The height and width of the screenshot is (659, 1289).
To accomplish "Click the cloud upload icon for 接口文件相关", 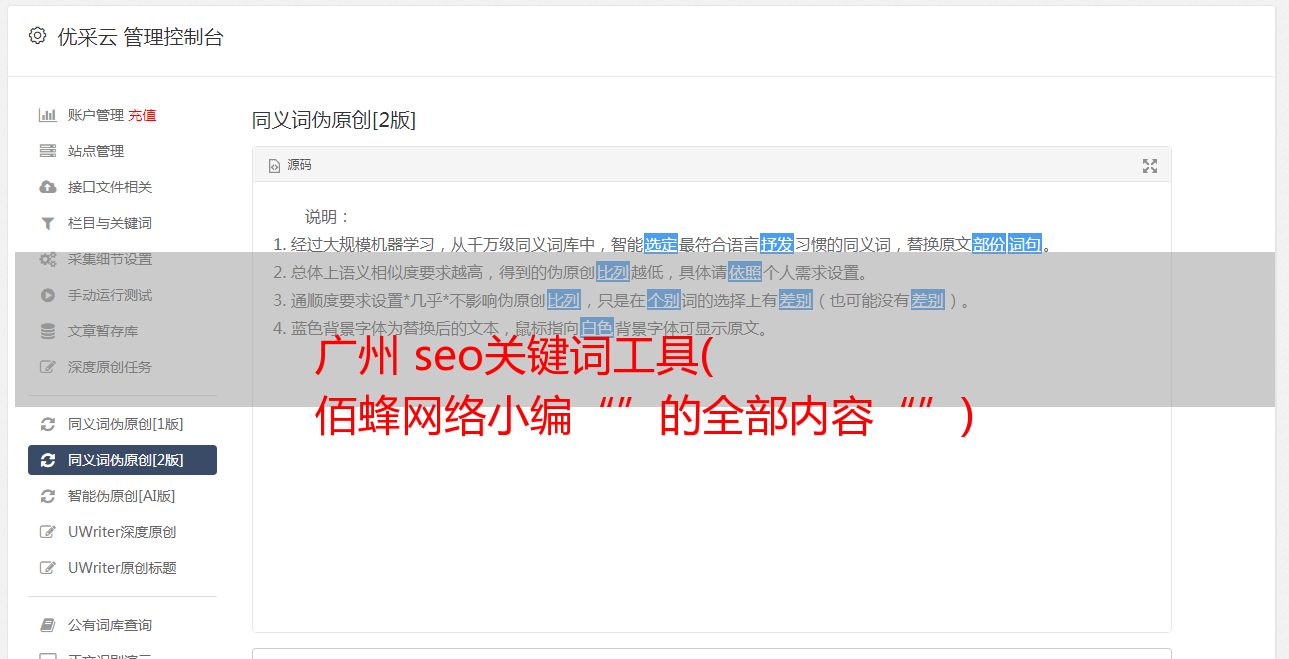I will pyautogui.click(x=47, y=187).
